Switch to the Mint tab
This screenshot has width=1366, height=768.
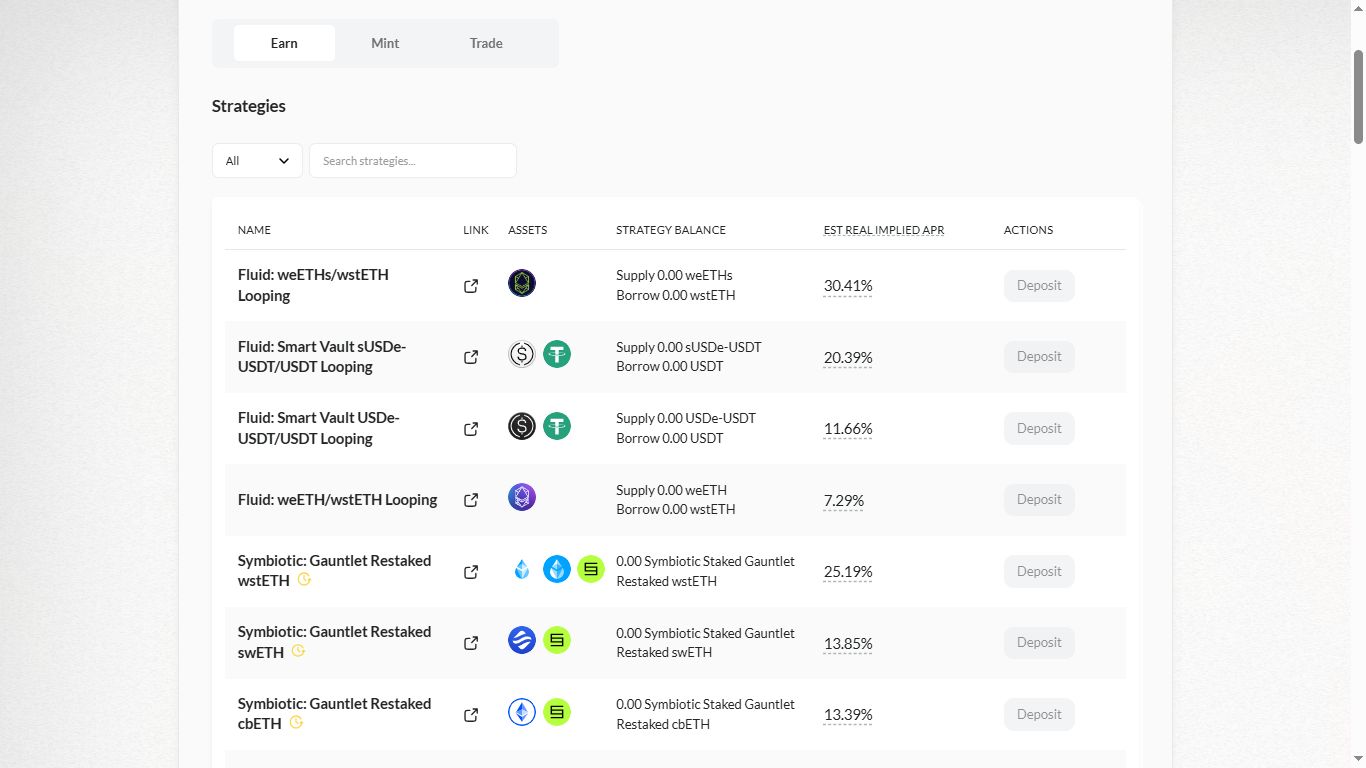(385, 43)
